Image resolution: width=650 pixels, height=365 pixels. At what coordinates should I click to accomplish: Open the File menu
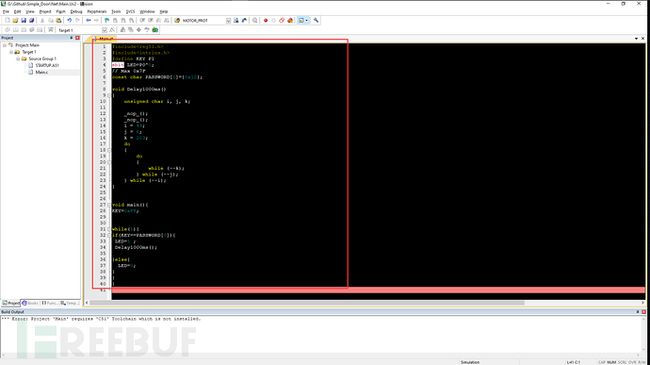[6, 12]
